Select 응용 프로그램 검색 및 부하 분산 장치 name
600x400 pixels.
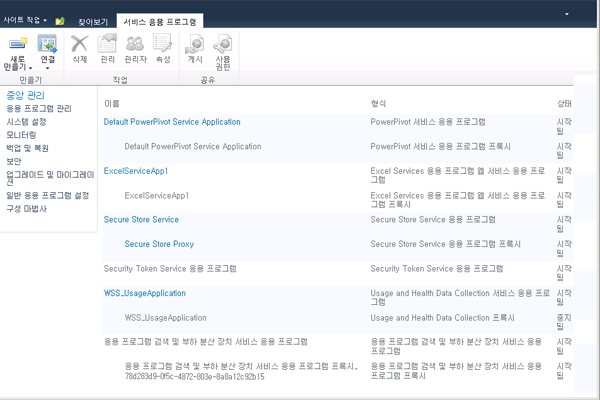205,341
